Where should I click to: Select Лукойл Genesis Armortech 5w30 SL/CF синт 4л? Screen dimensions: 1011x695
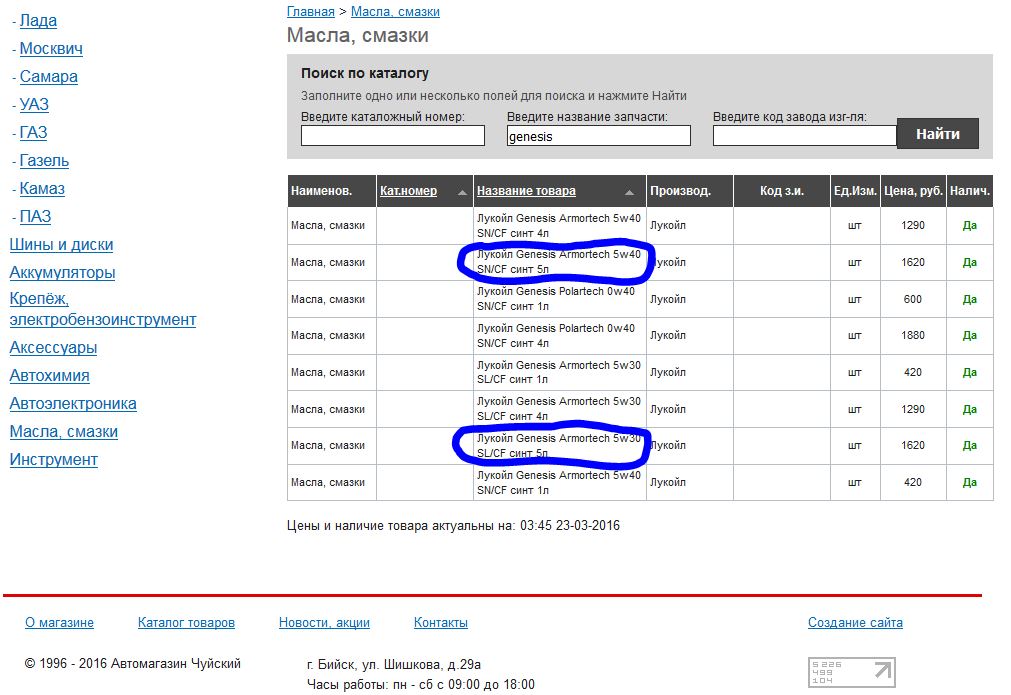(x=558, y=409)
